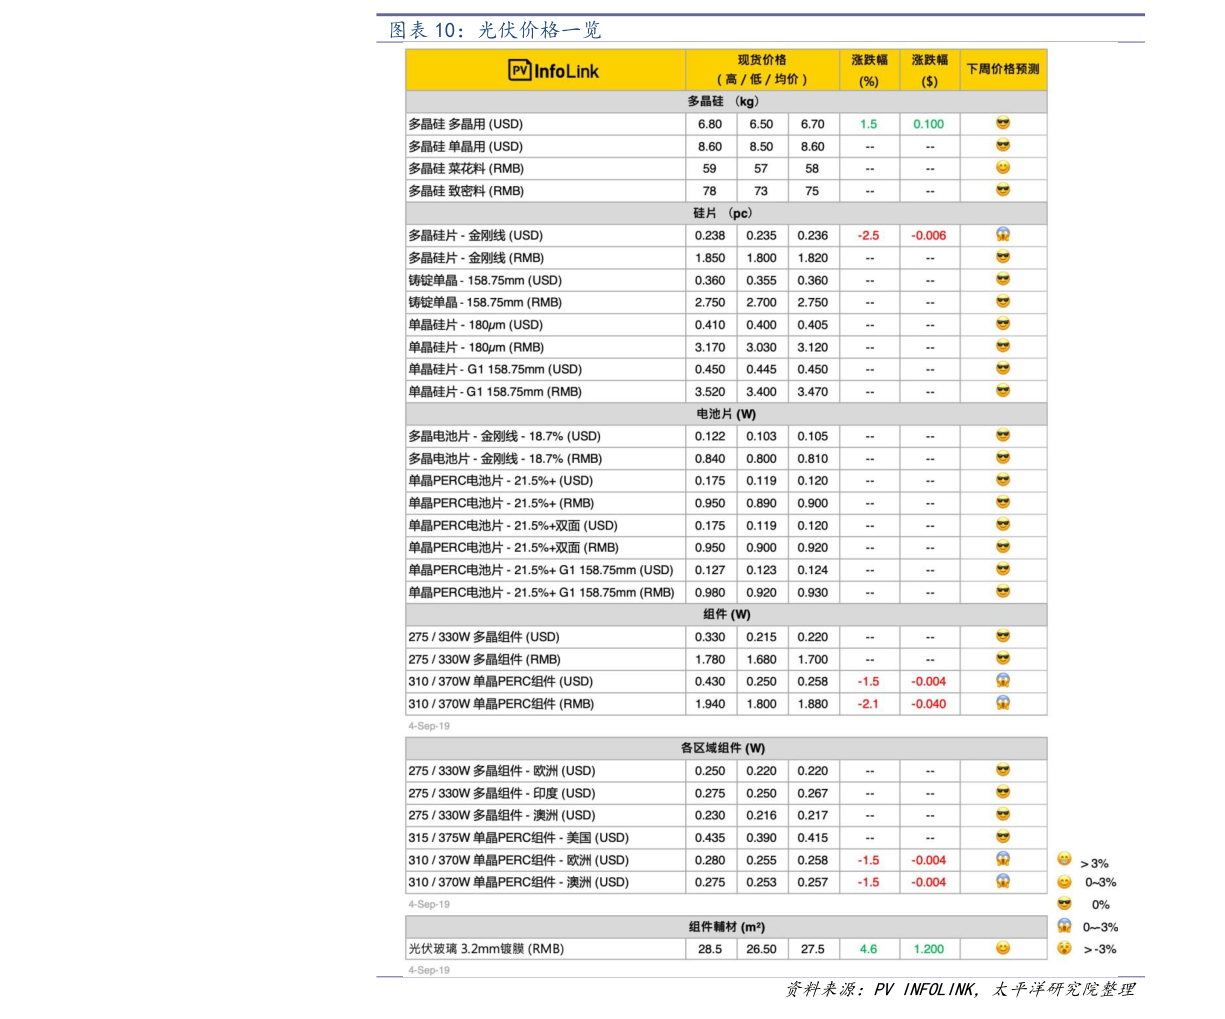1225x1019 pixels.
Task: Select the 电池片 (W) section header
Action: [726, 414]
